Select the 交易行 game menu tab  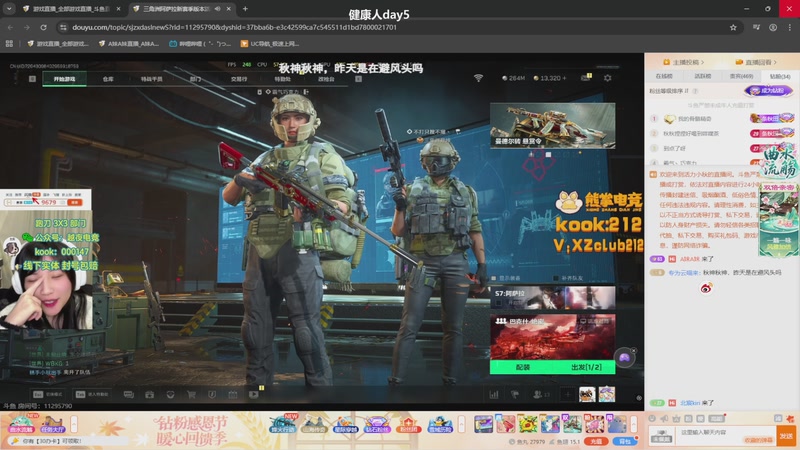239,79
